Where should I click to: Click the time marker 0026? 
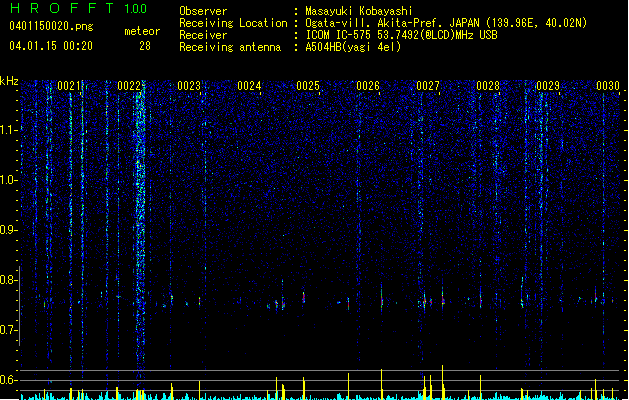click(x=368, y=86)
